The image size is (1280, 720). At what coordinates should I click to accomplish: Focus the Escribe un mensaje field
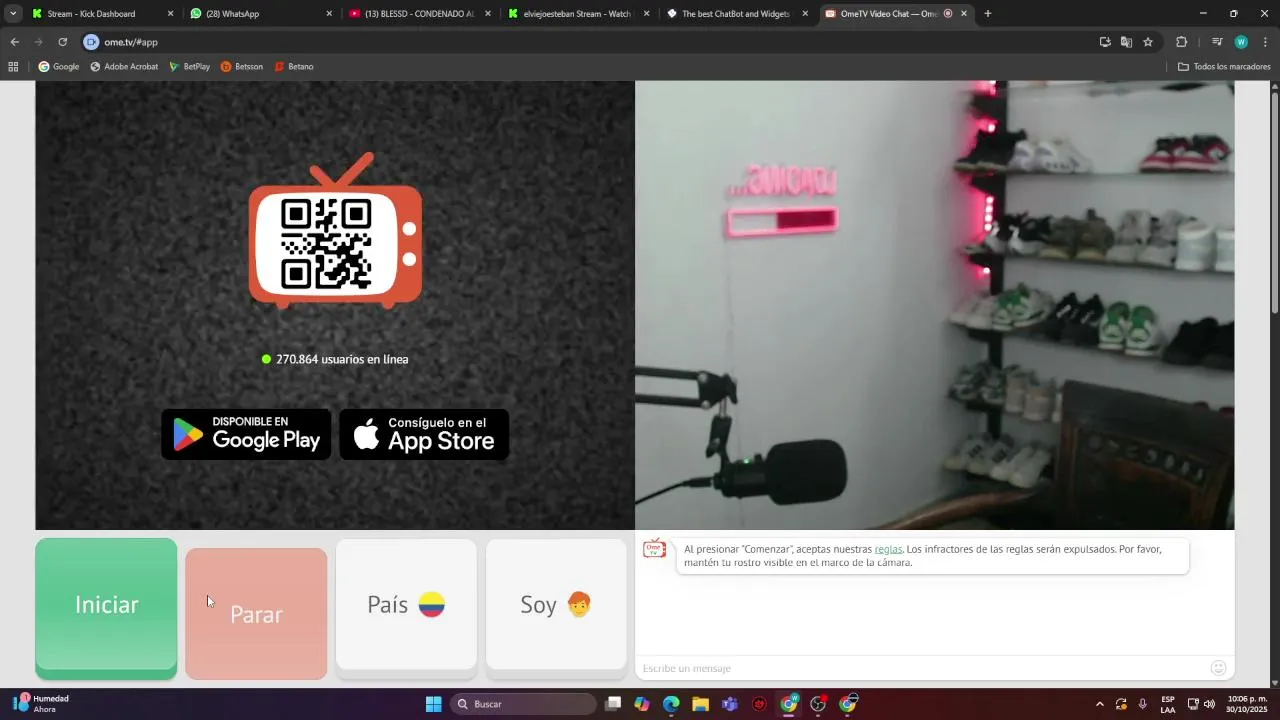[920, 668]
